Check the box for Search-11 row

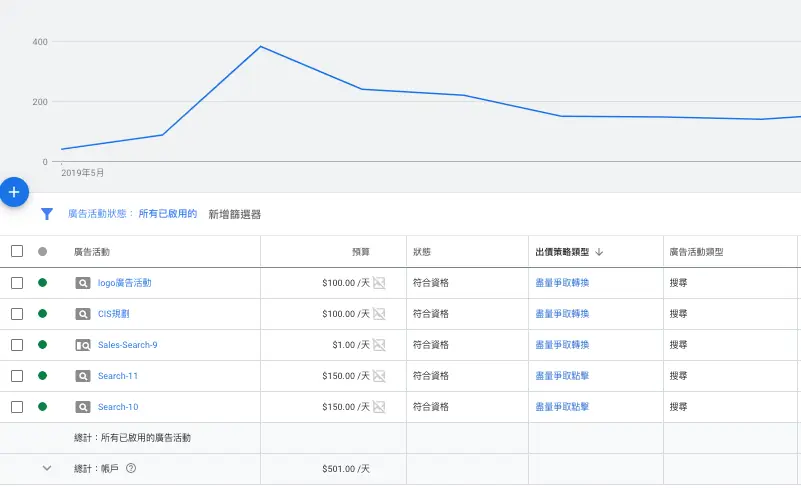(x=17, y=376)
